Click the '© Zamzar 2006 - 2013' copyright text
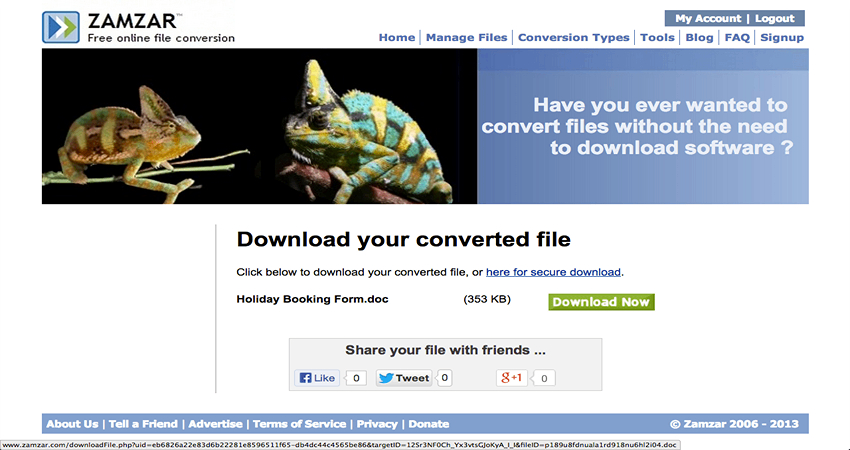850x450 pixels. pyautogui.click(x=735, y=424)
